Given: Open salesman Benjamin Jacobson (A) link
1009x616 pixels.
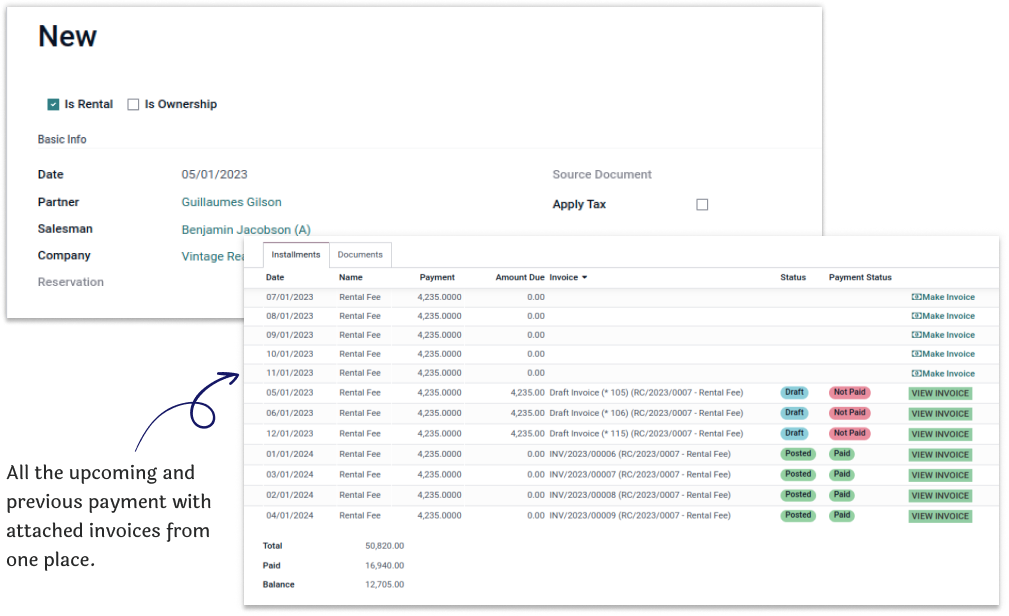Looking at the screenshot, I should point(246,229).
